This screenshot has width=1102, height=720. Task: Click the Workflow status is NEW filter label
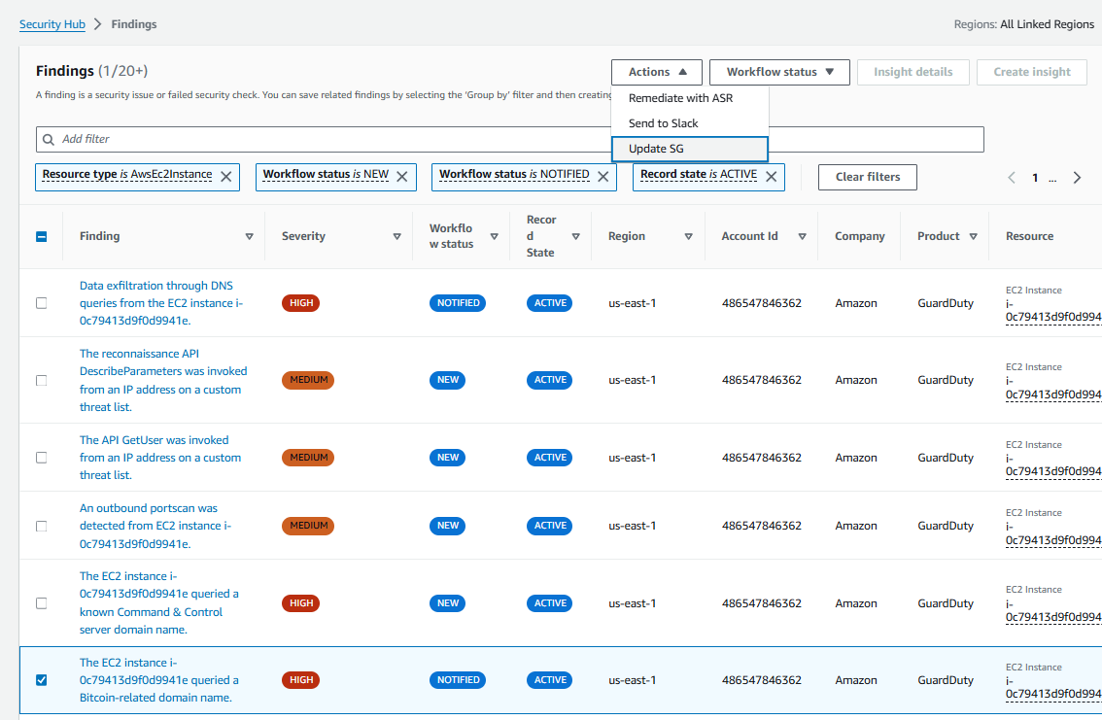tap(325, 174)
